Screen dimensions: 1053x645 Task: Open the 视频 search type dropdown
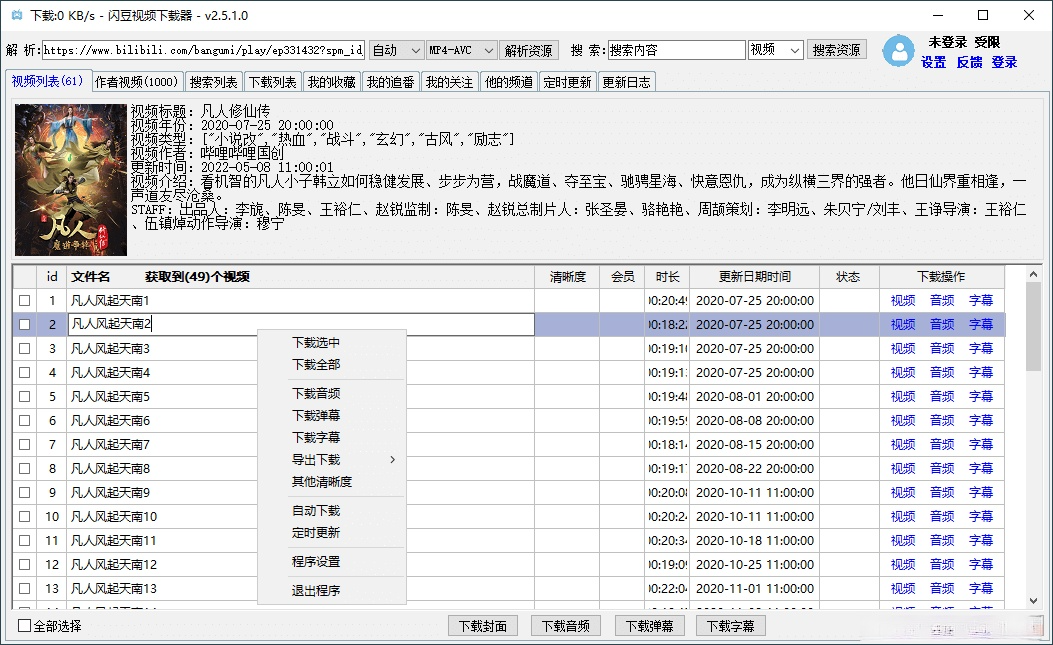(775, 50)
